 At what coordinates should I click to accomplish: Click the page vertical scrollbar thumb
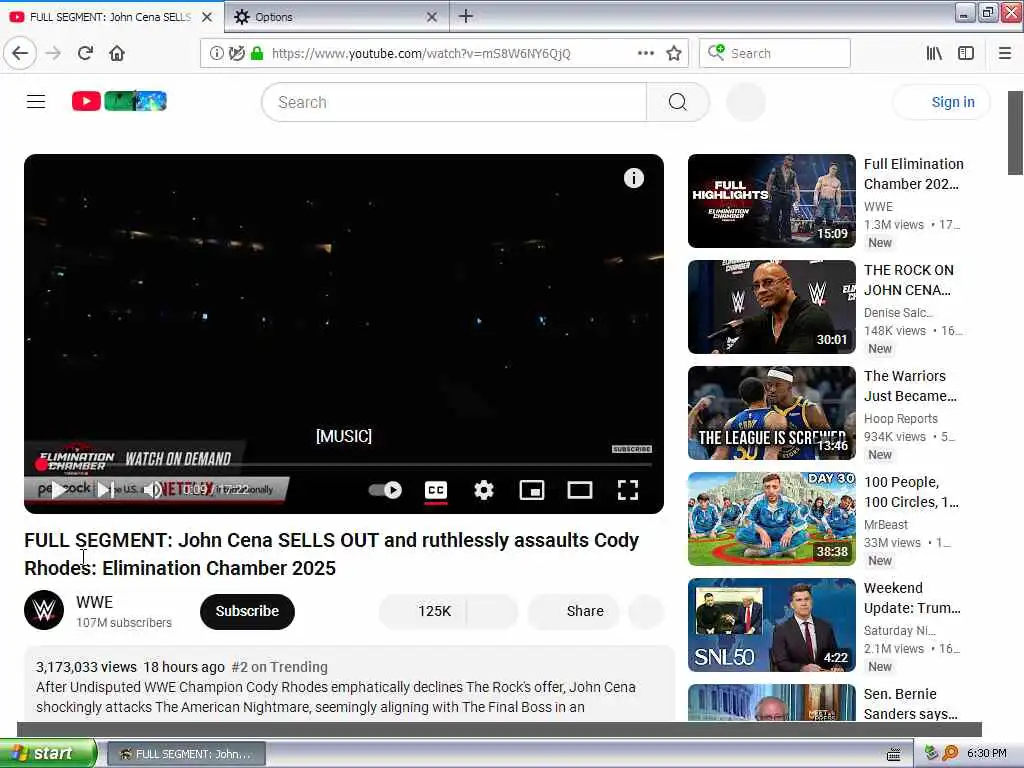pyautogui.click(x=1015, y=133)
